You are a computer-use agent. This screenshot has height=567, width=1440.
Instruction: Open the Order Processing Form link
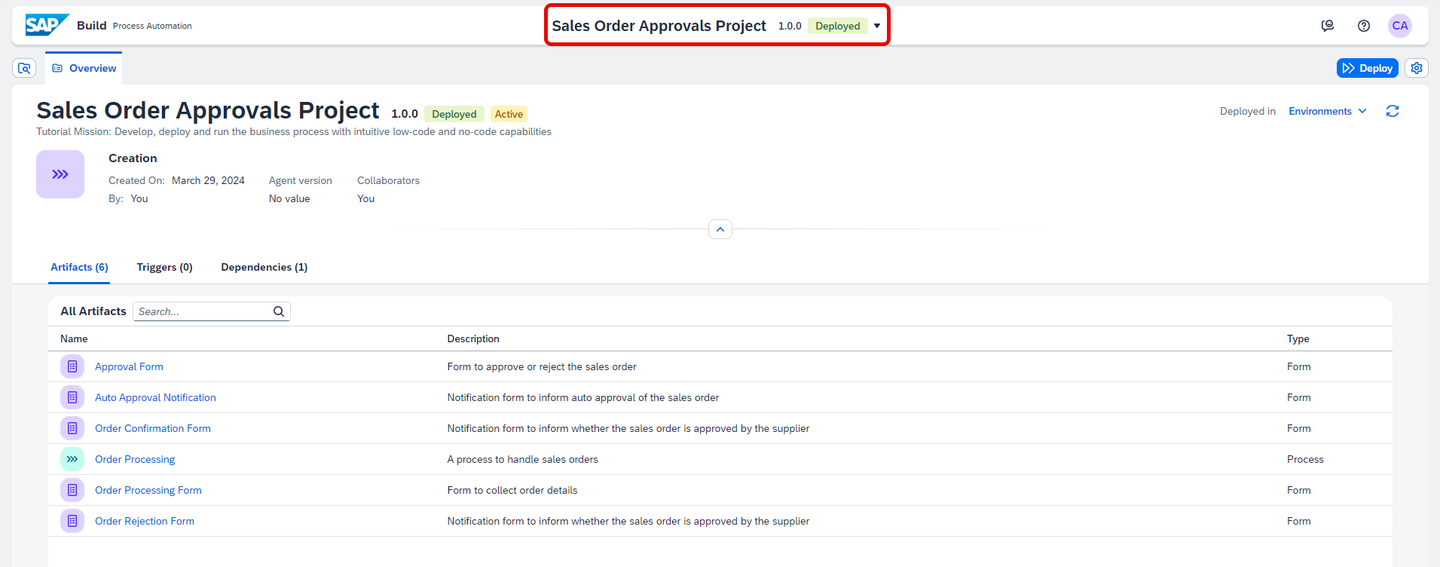tap(148, 490)
